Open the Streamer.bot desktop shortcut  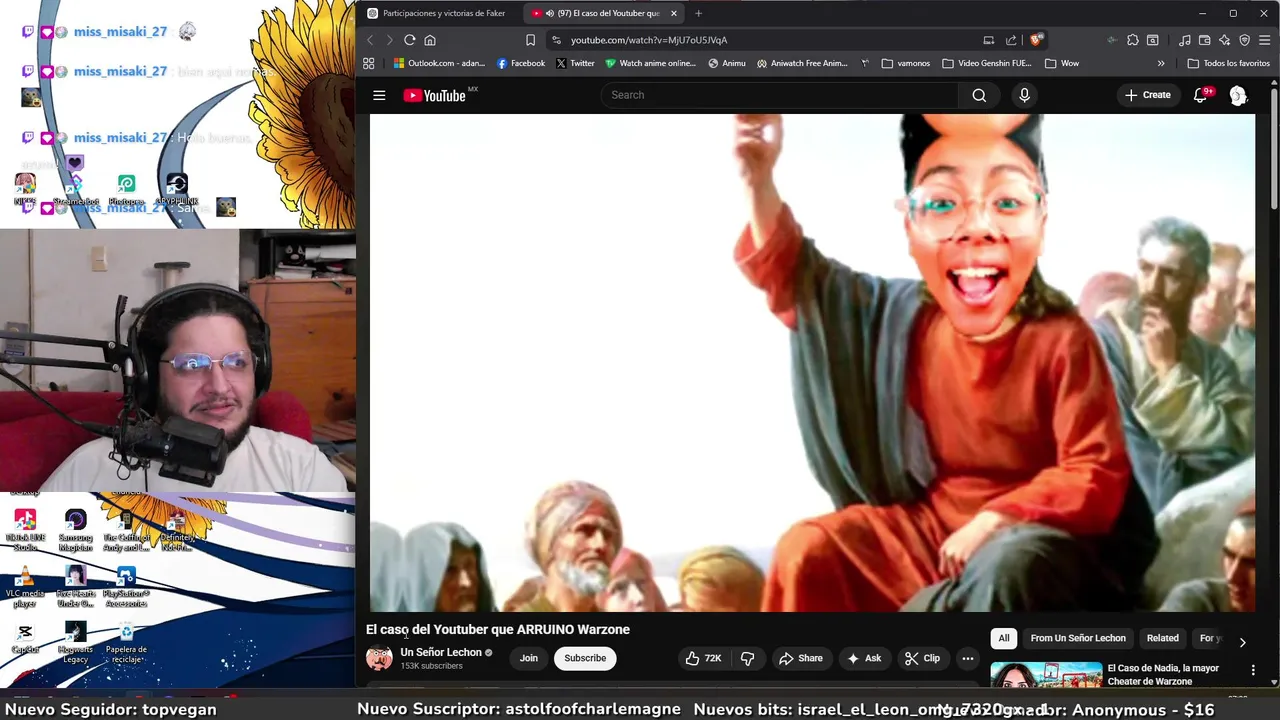(76, 189)
